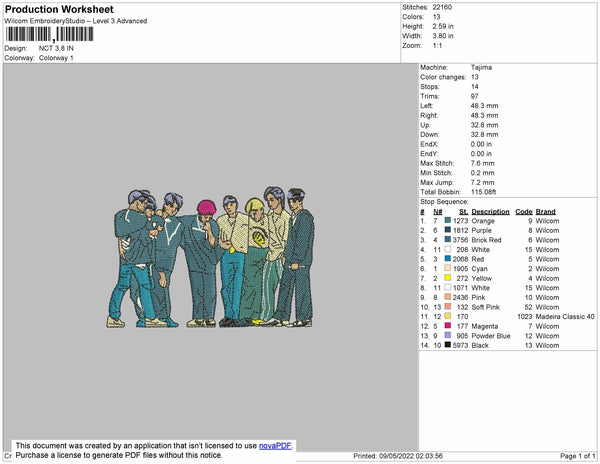Click the 'Production Worksheet' title

[x=59, y=10]
